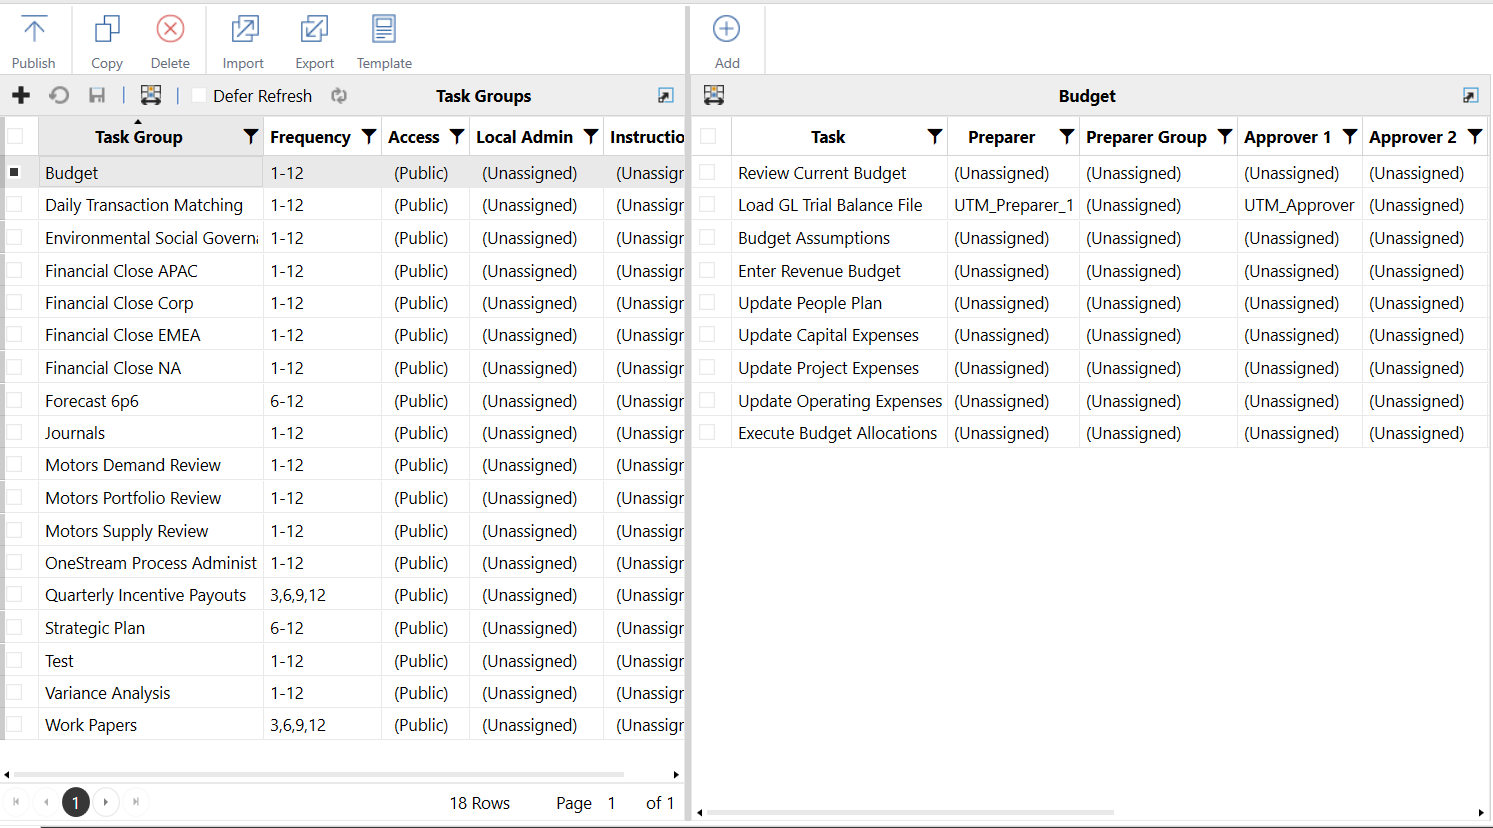
Task: Copy the selected task group
Action: point(107,40)
